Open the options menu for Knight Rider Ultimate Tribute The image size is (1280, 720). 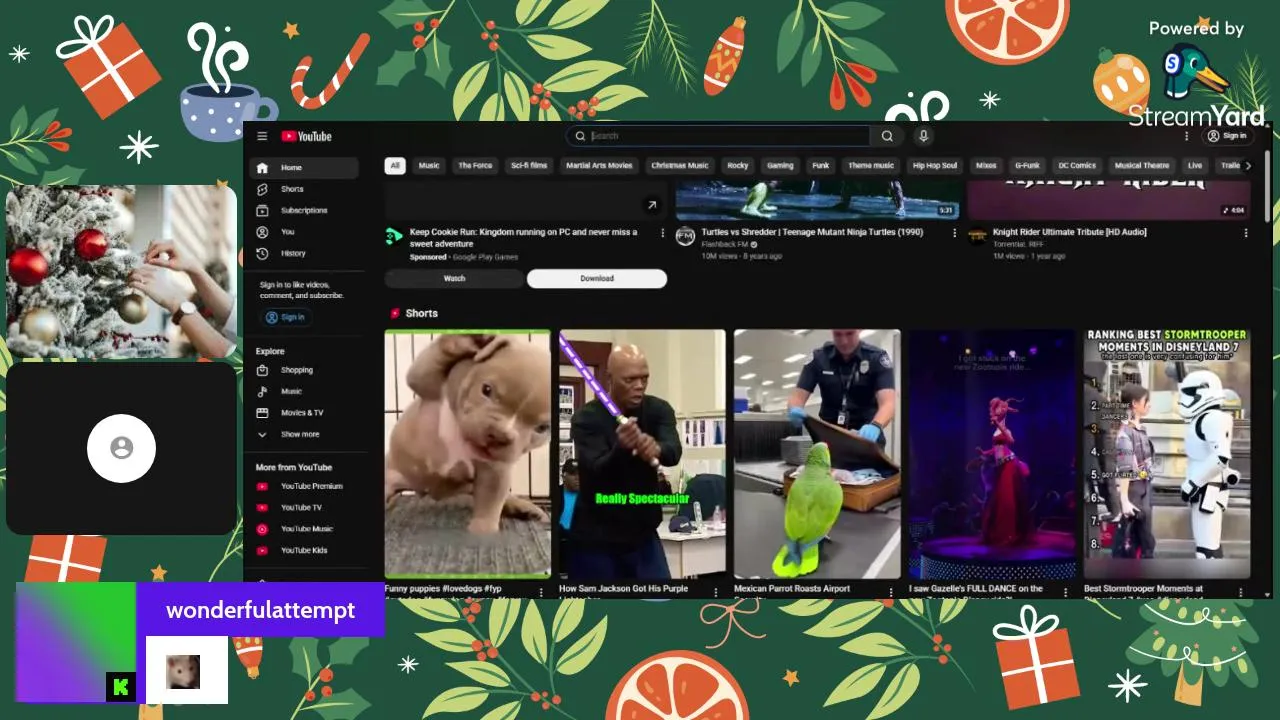(x=1245, y=233)
